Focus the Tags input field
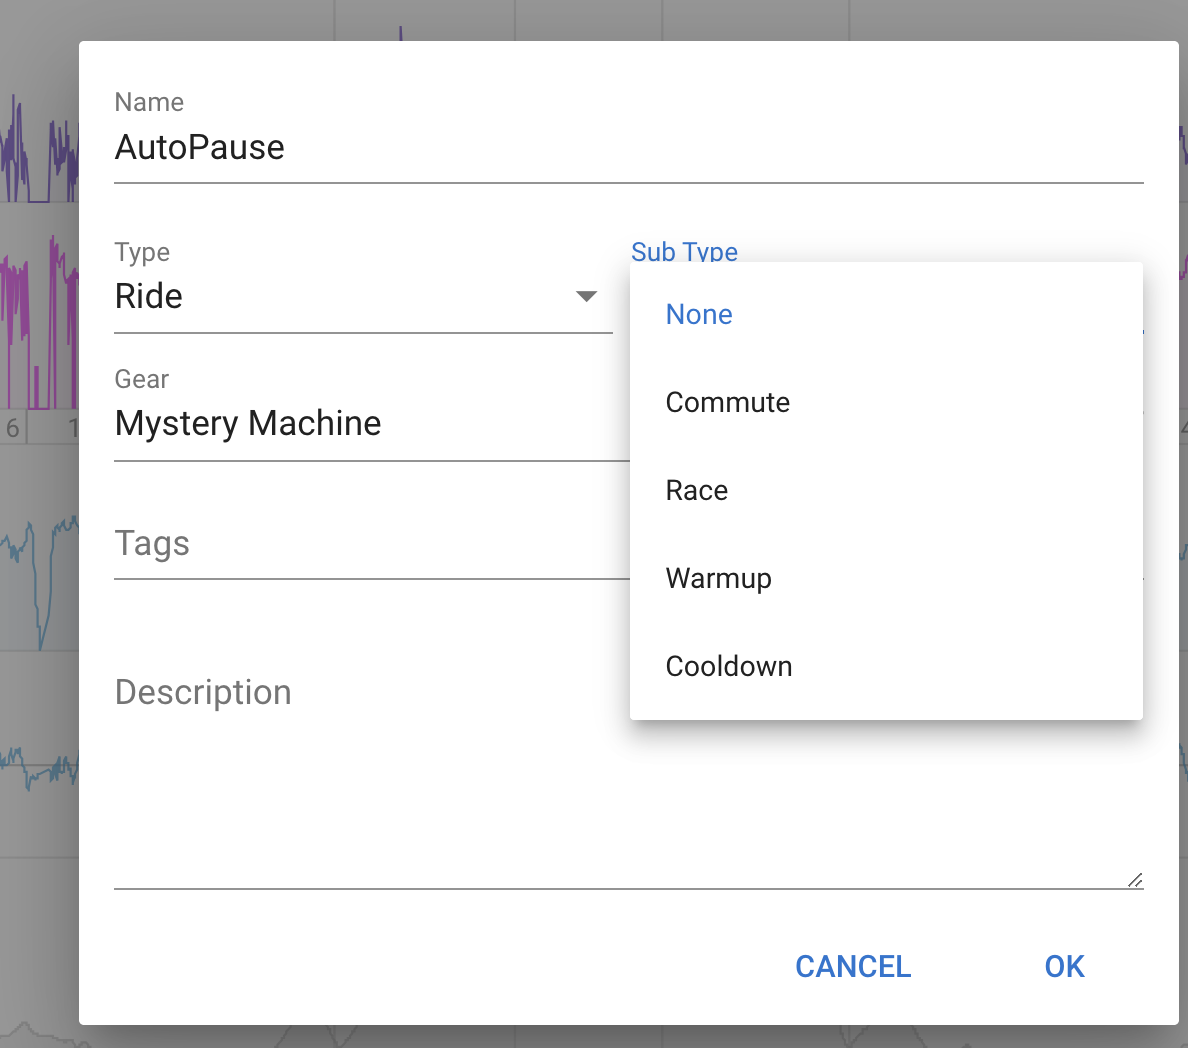This screenshot has width=1188, height=1048. pos(371,544)
